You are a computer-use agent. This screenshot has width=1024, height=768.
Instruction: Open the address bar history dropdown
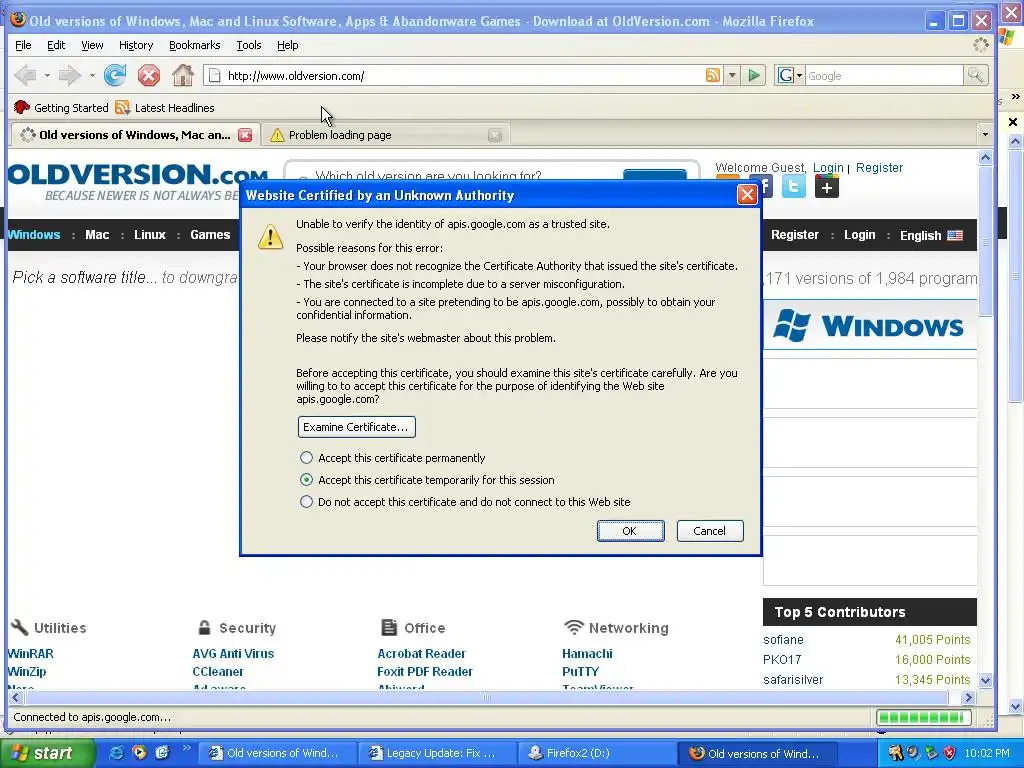click(732, 76)
